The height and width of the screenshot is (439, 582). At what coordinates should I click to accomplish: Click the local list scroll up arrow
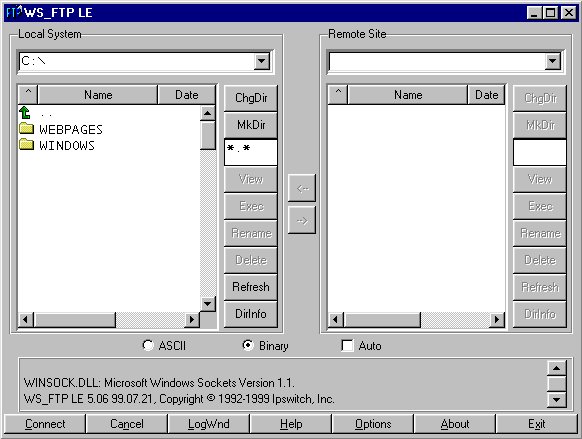(x=207, y=113)
